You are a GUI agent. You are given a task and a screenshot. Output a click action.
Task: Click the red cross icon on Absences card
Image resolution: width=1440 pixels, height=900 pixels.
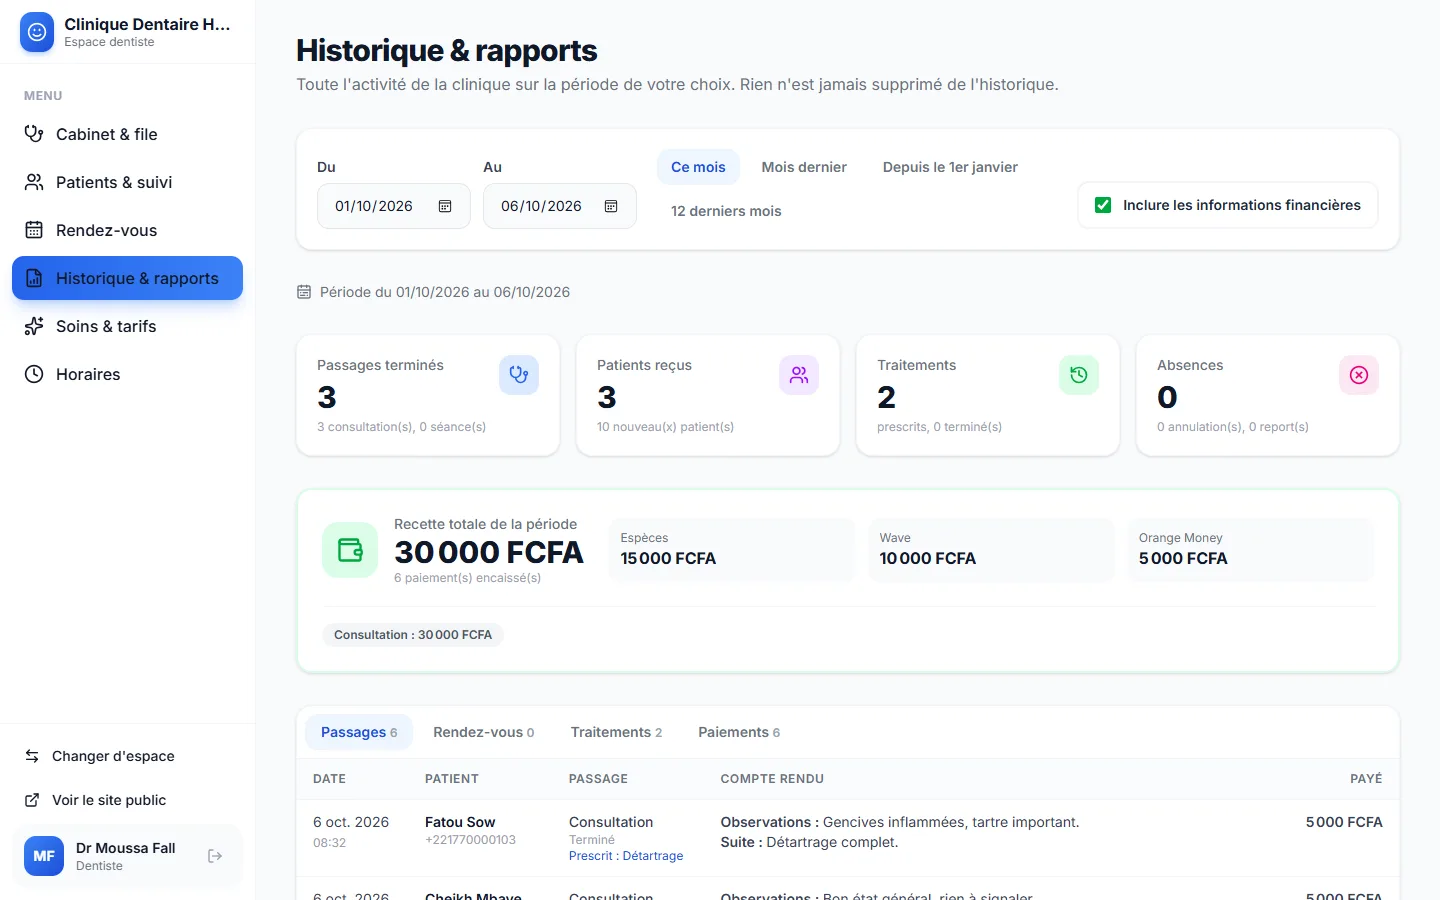1359,375
